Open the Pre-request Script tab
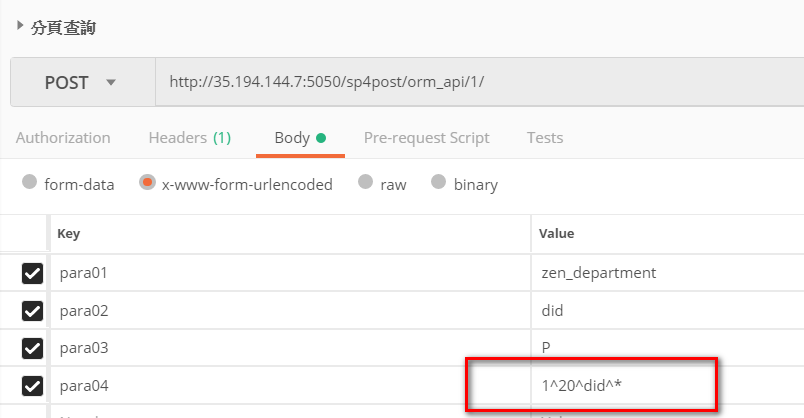This screenshot has height=418, width=804. click(426, 138)
